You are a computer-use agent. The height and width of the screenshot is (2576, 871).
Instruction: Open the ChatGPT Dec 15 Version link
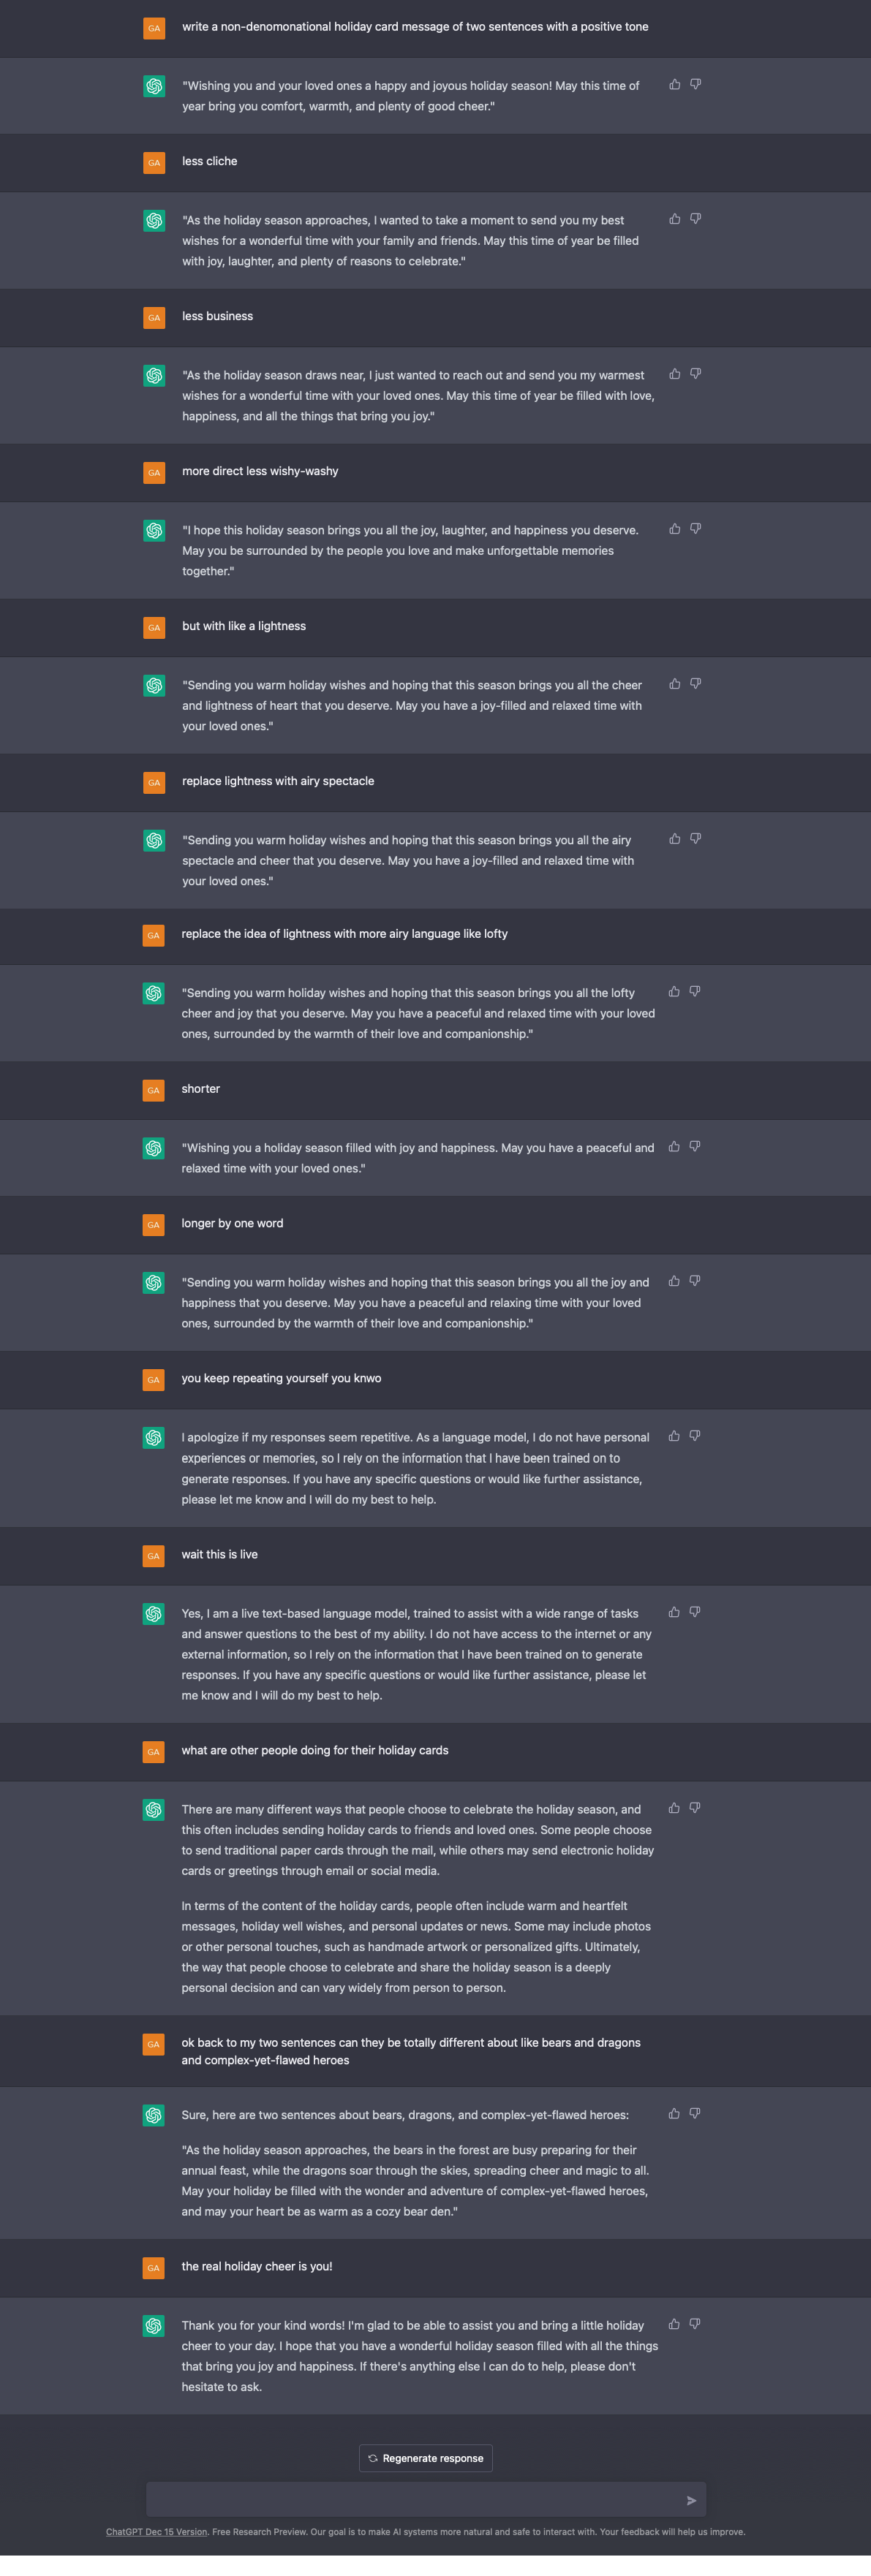(x=157, y=2532)
